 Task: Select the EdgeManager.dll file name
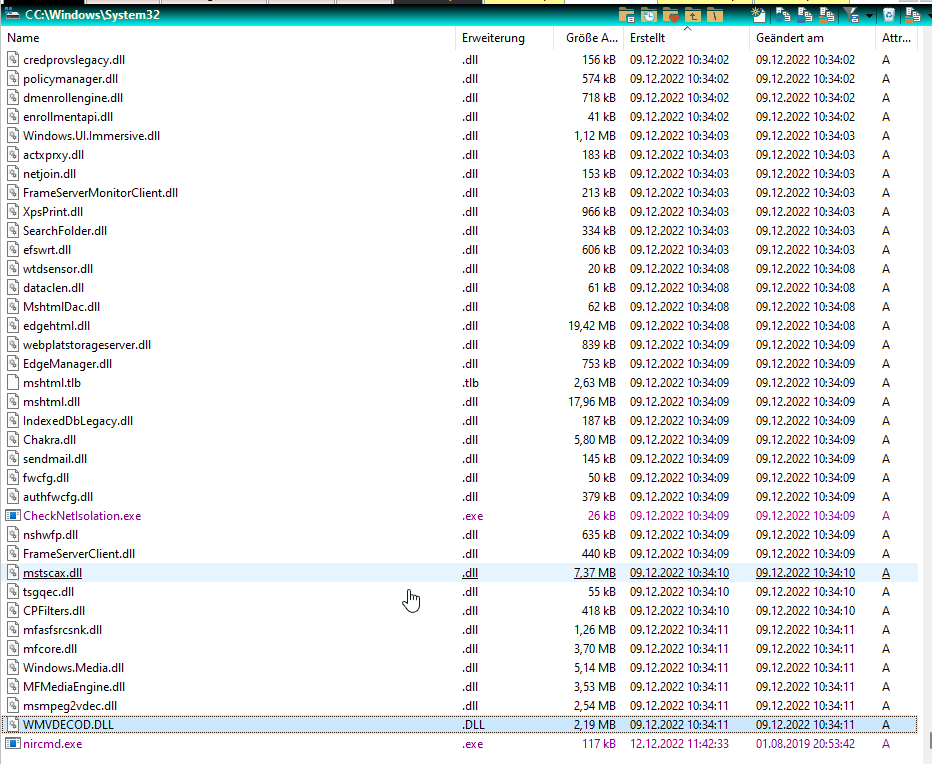(x=67, y=364)
